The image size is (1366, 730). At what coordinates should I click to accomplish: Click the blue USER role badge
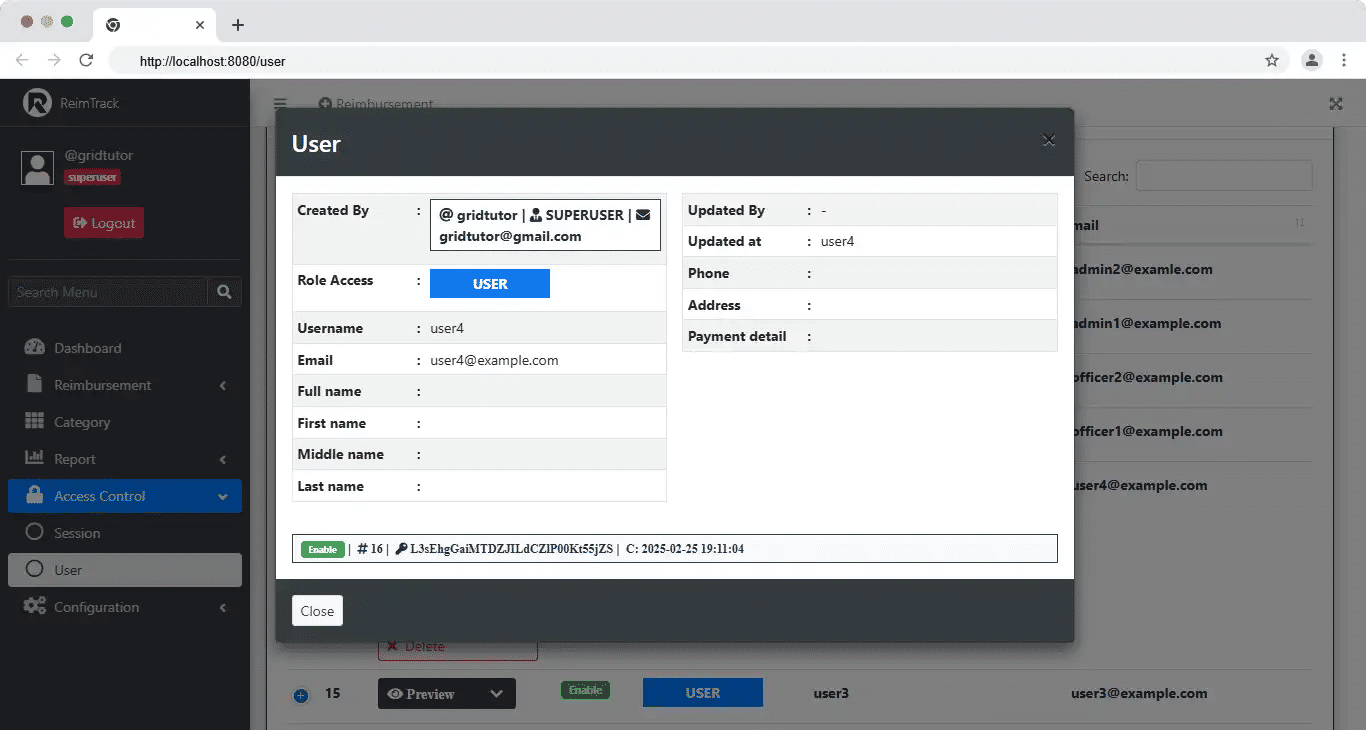[x=489, y=284]
